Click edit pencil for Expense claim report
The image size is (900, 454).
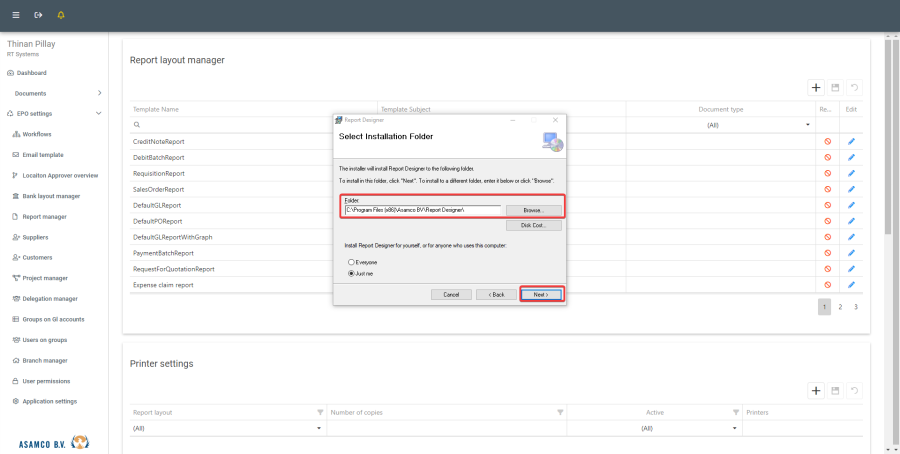pyautogui.click(x=852, y=285)
